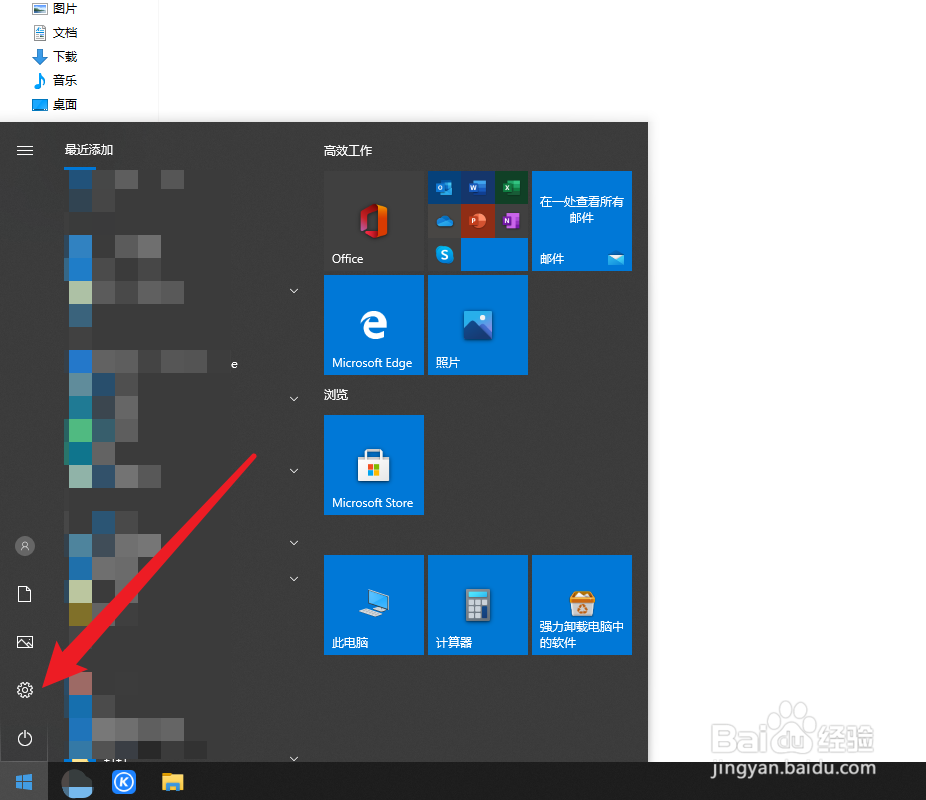Open the Photos tile
Image resolution: width=926 pixels, height=800 pixels.
[478, 325]
